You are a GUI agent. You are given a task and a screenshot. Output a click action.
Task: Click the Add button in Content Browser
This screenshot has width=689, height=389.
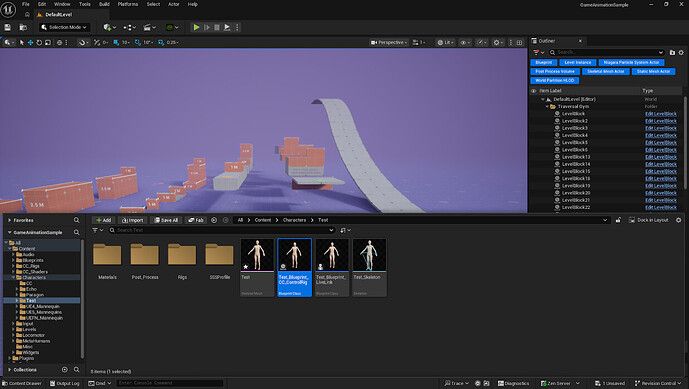pyautogui.click(x=104, y=220)
